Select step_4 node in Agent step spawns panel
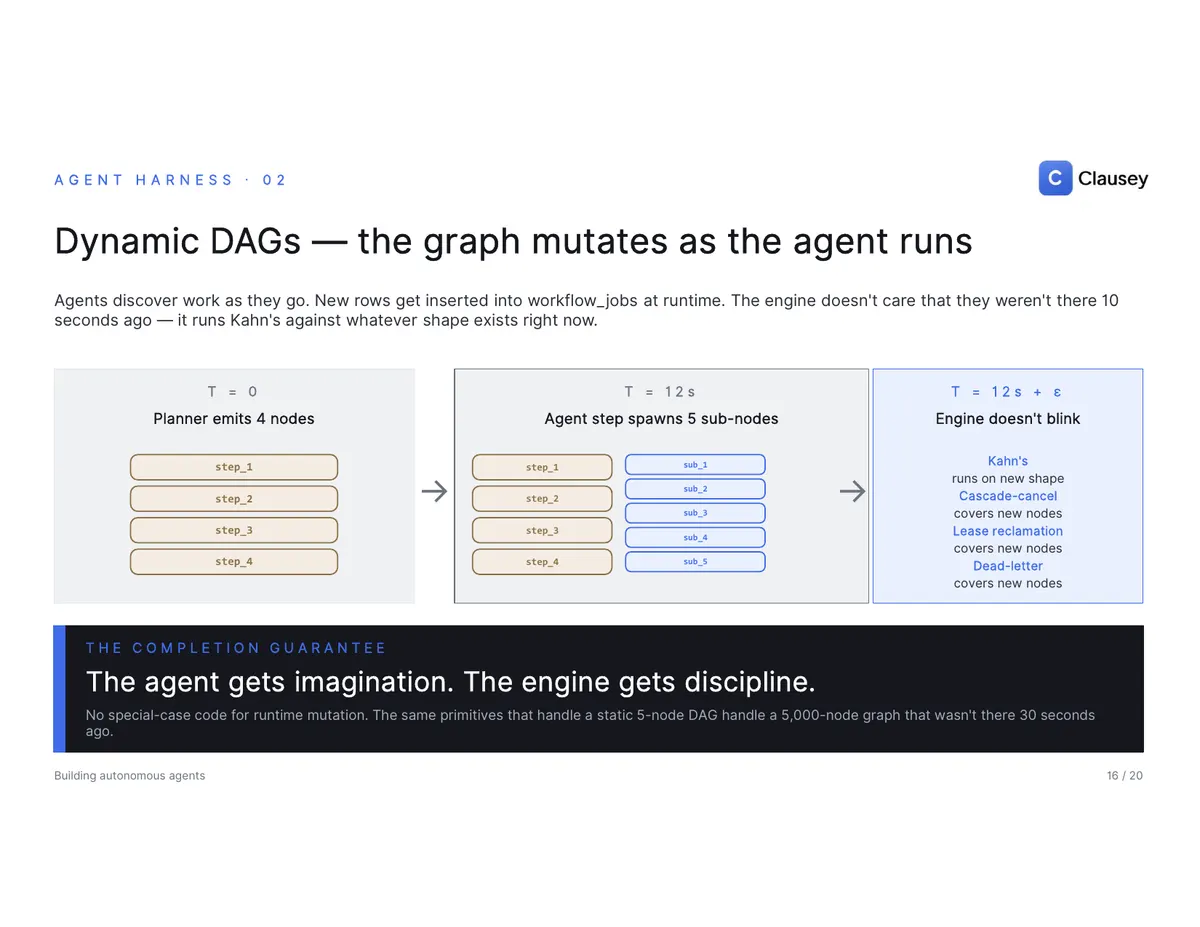The image size is (1200, 927). coord(542,562)
